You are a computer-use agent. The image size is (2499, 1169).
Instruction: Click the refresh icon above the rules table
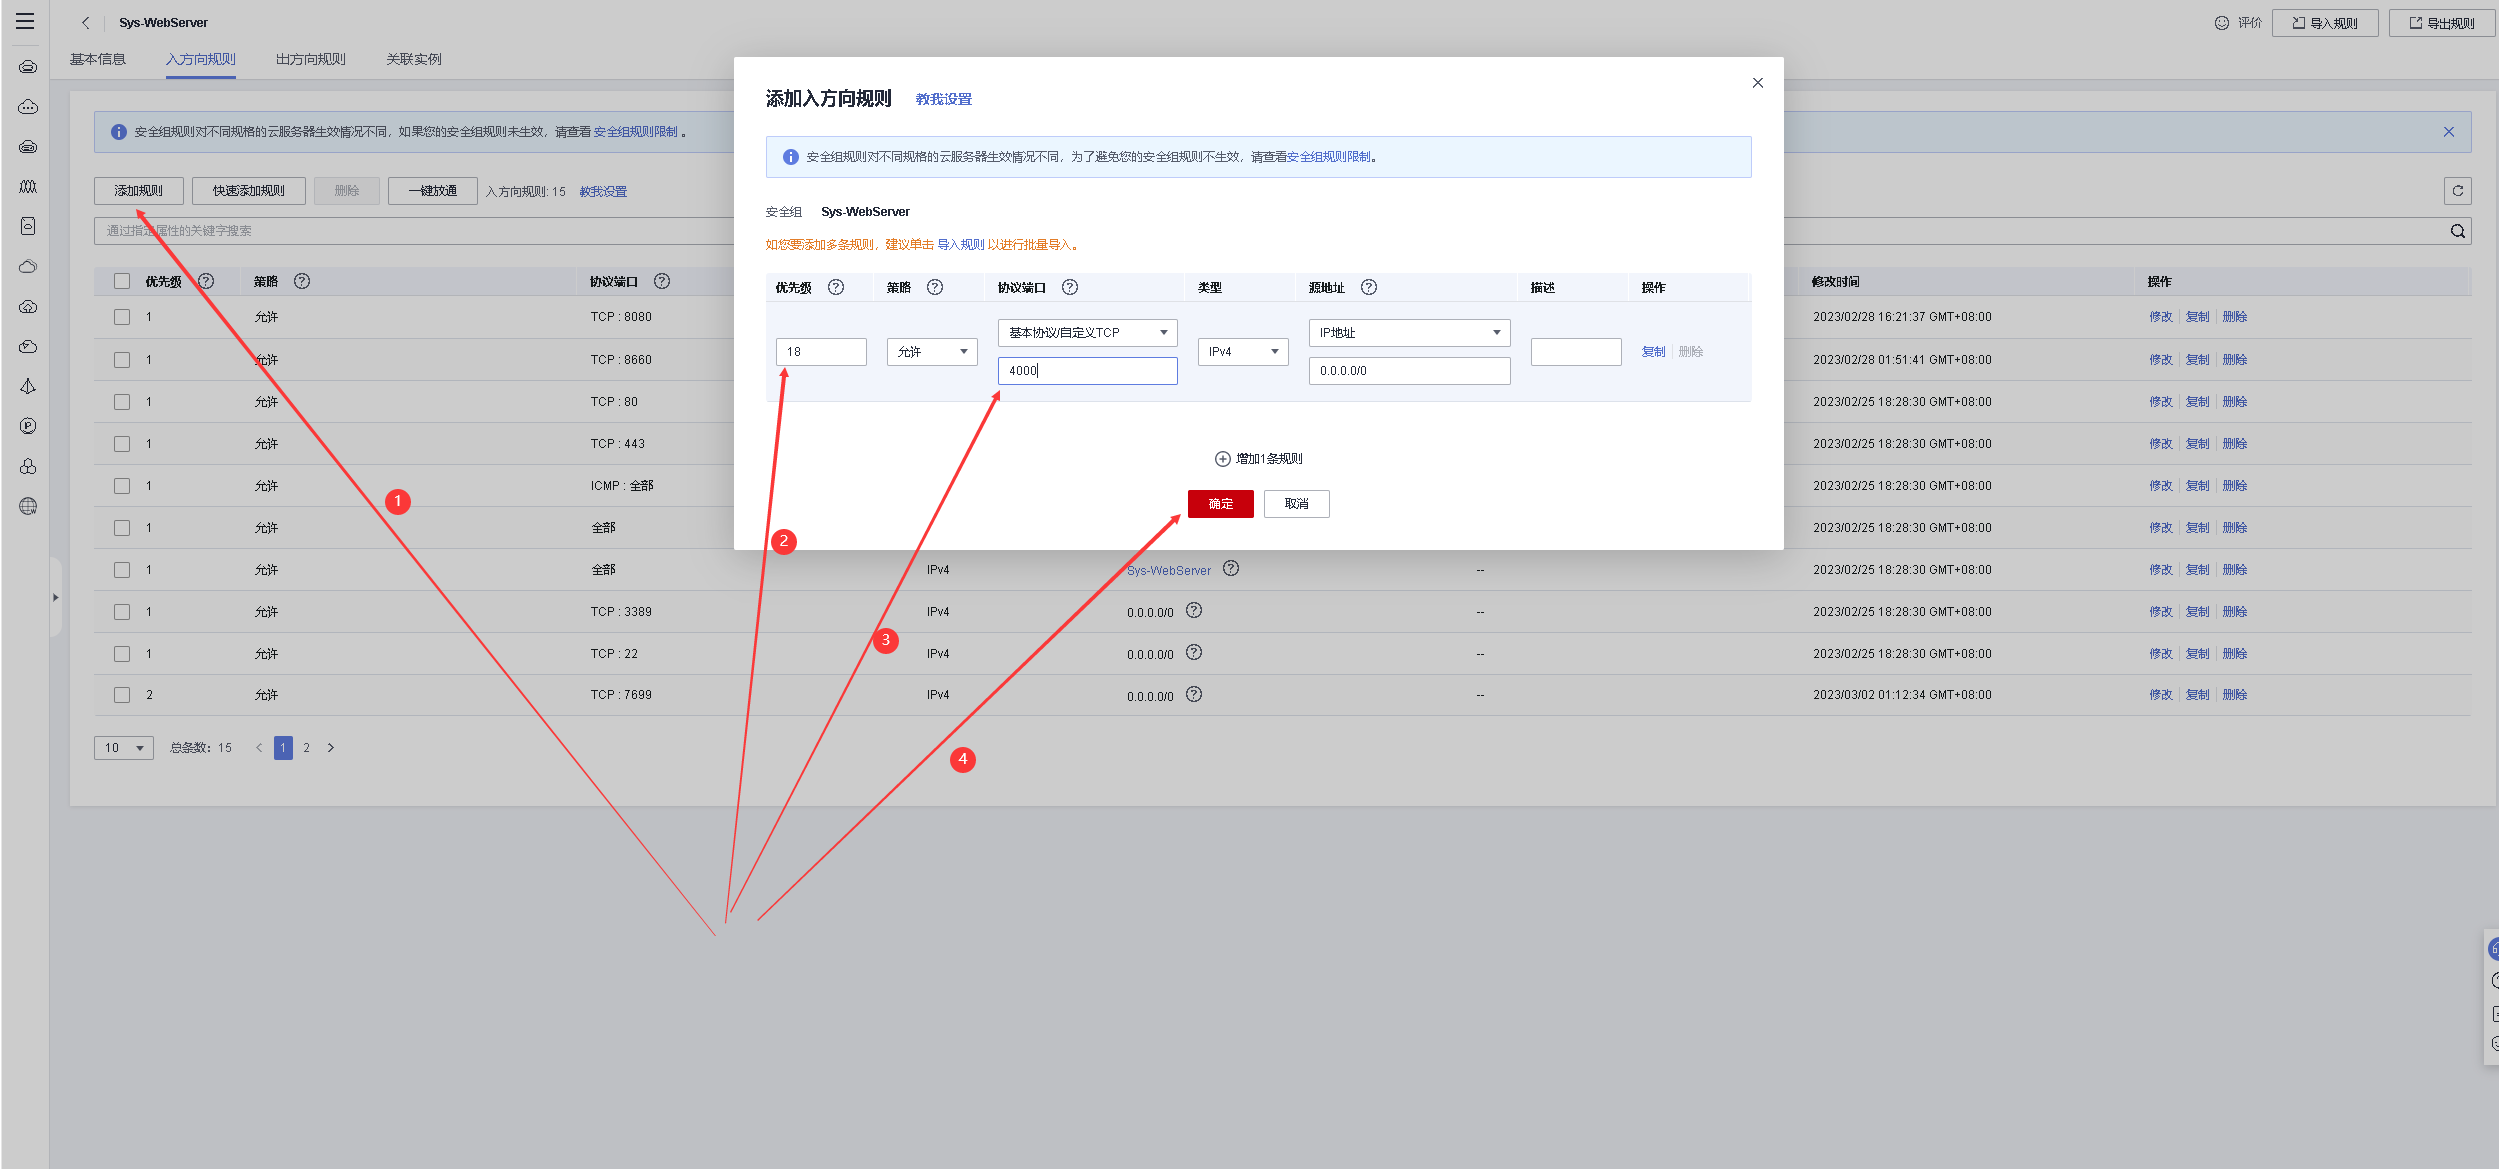click(2457, 191)
